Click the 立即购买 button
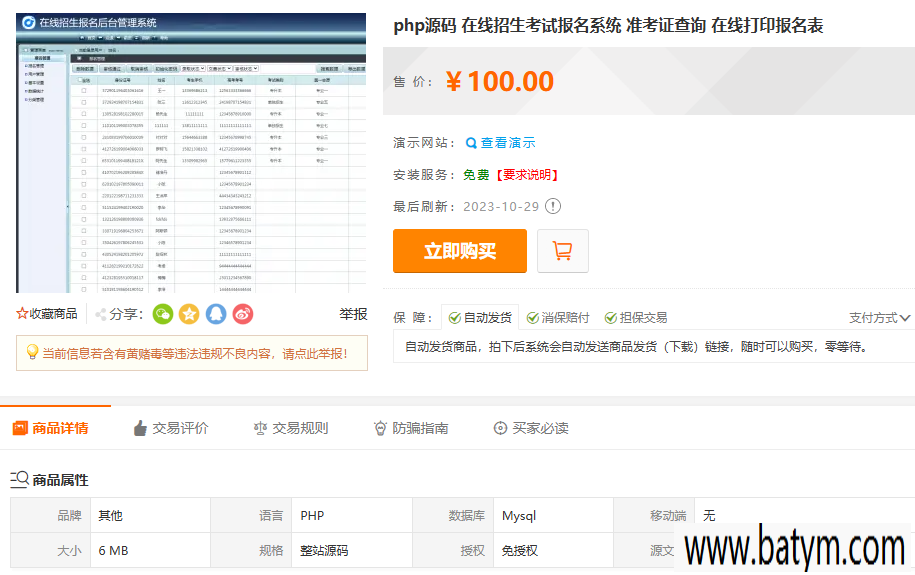915x575 pixels. click(459, 251)
